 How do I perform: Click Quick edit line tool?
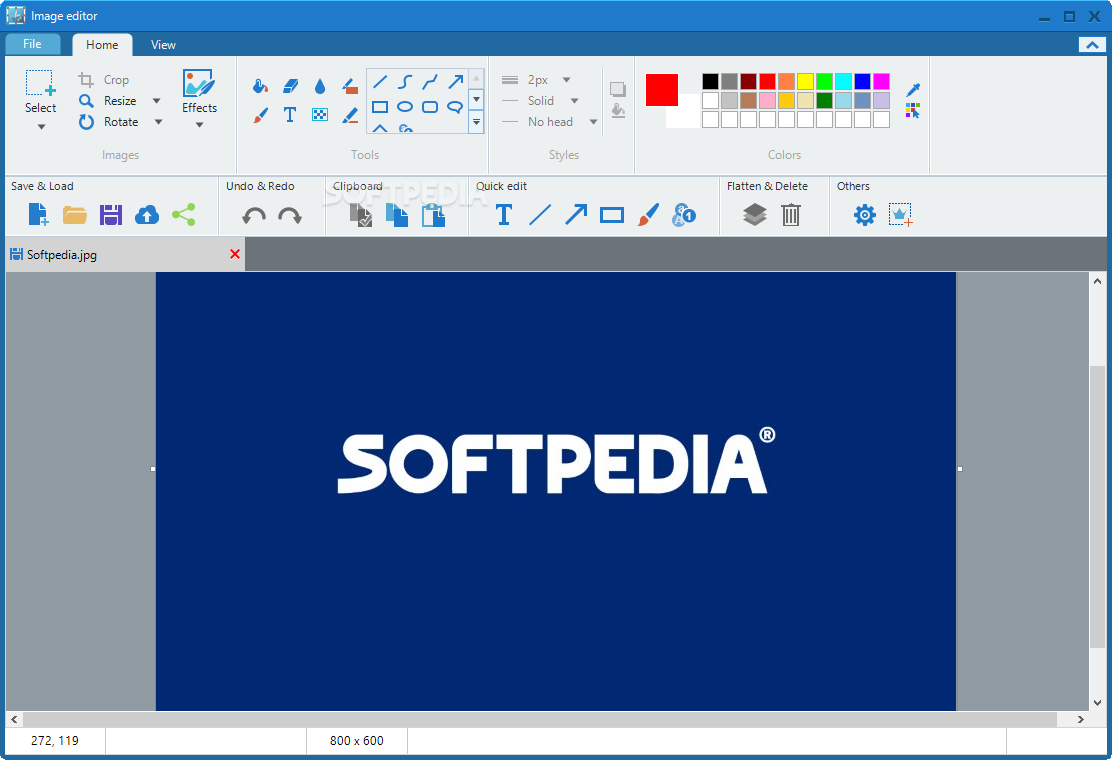click(540, 214)
